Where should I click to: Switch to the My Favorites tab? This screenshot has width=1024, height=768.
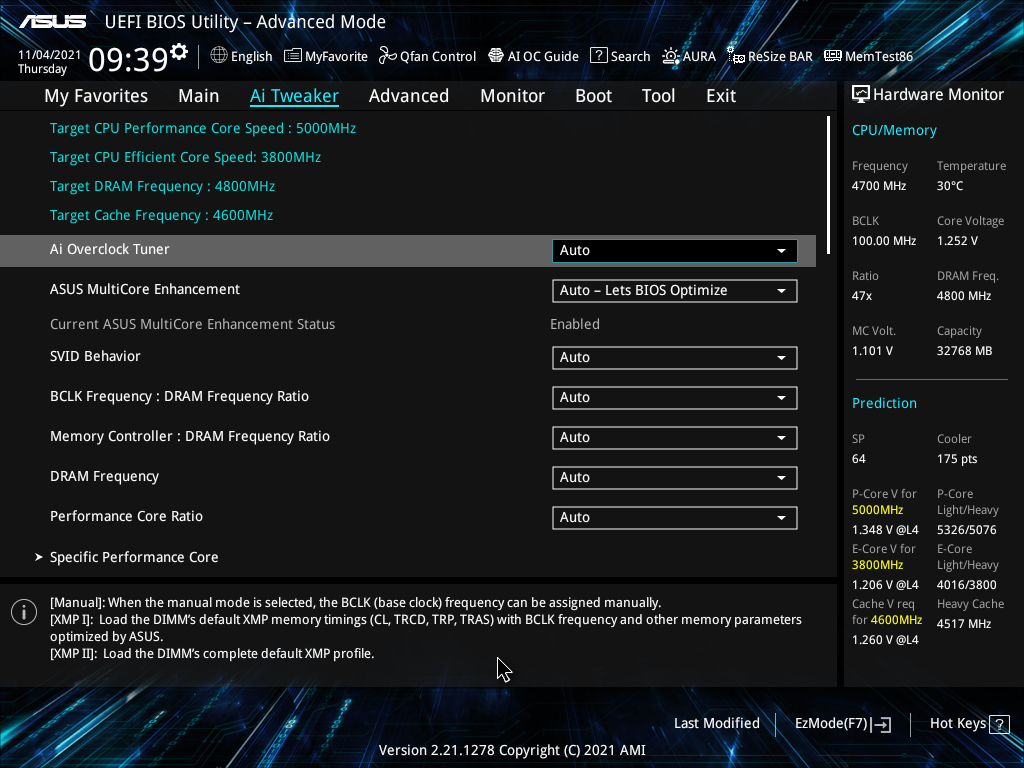click(x=96, y=96)
